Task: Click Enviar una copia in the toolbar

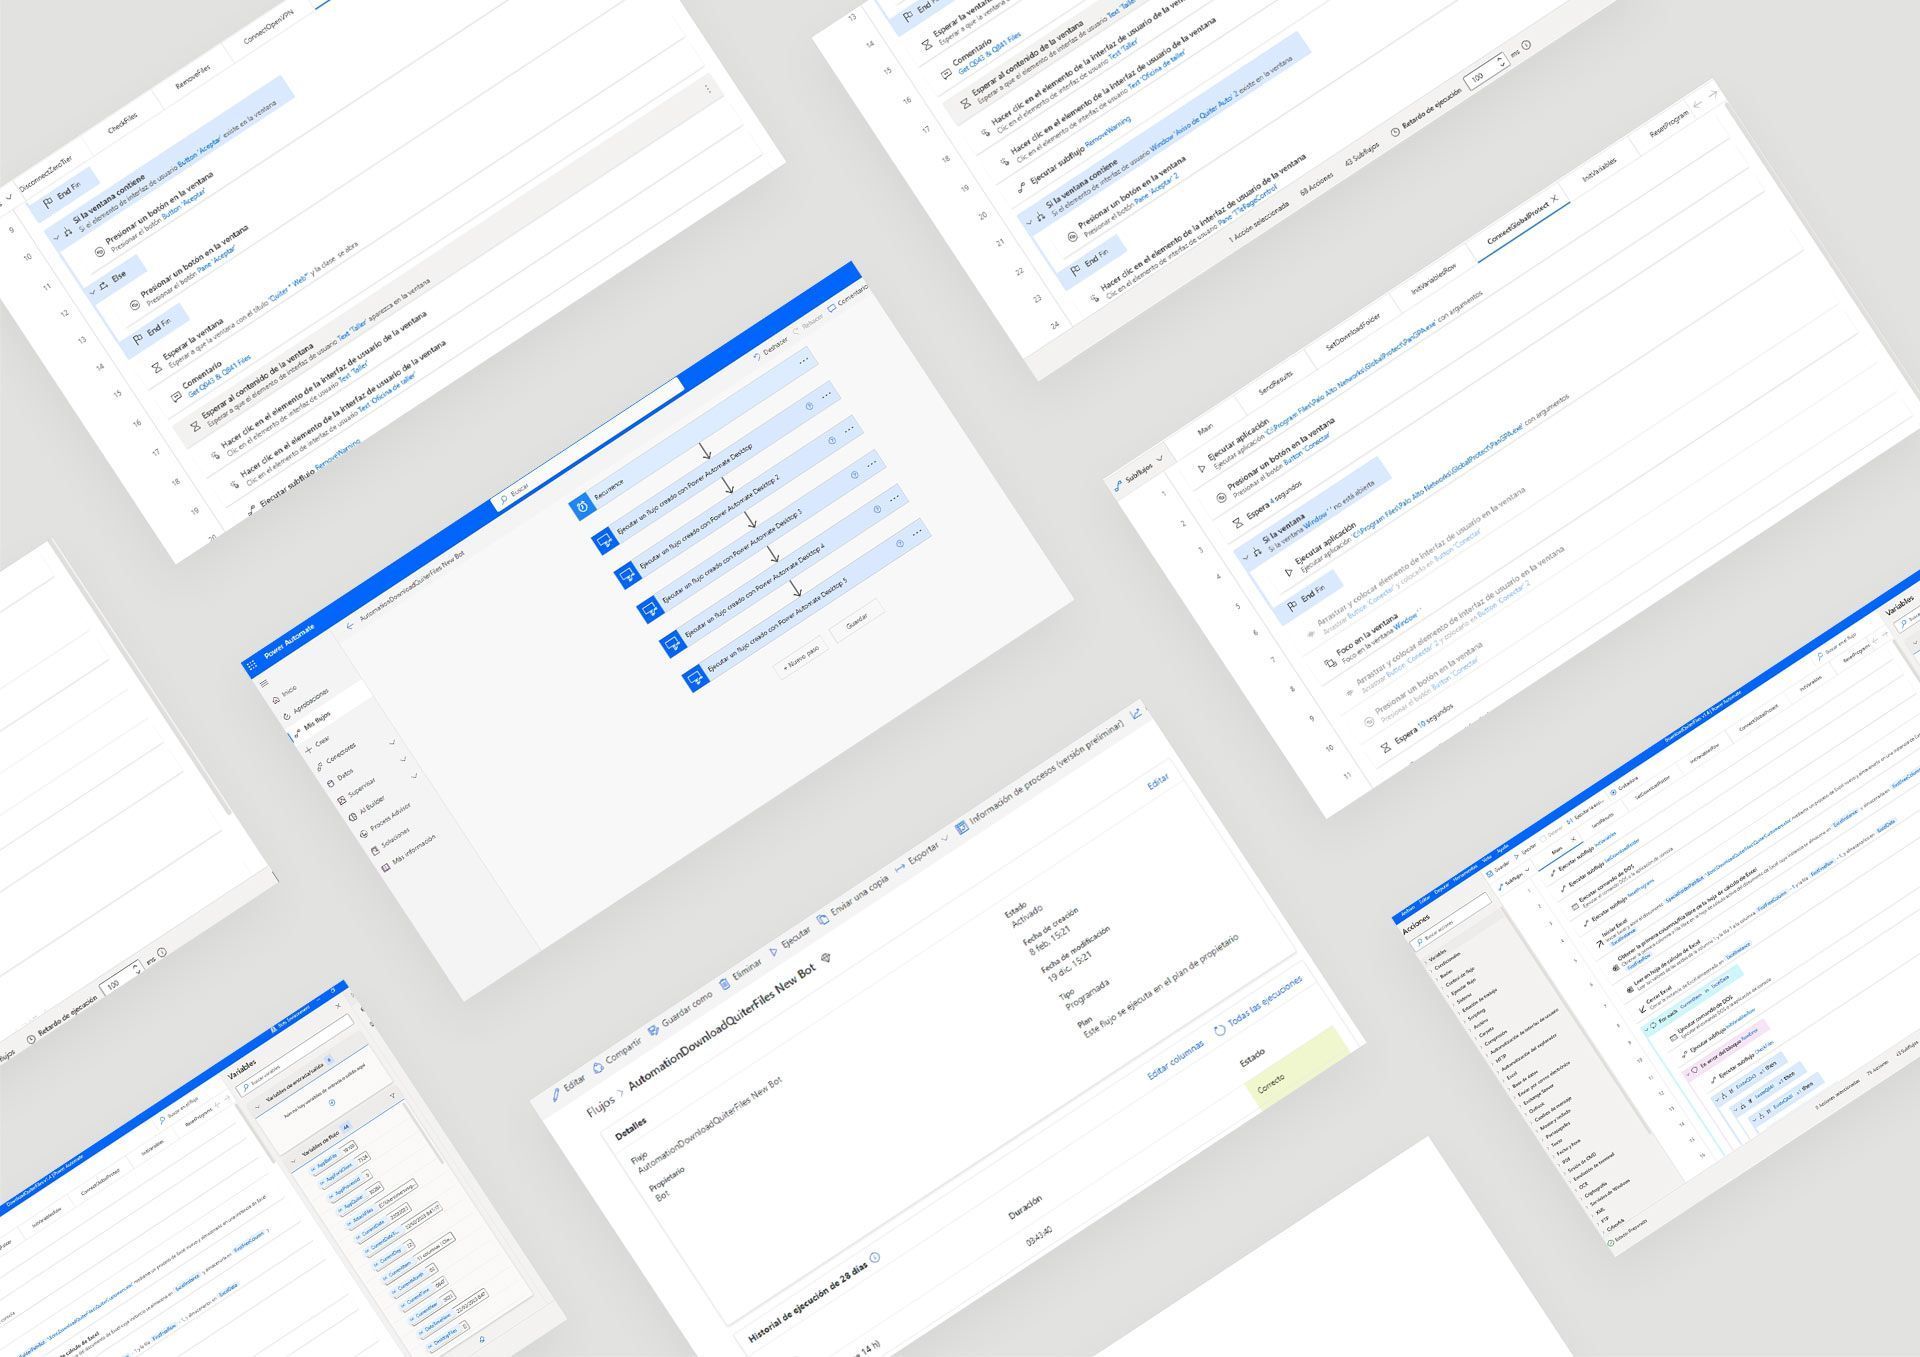Action: tap(853, 900)
